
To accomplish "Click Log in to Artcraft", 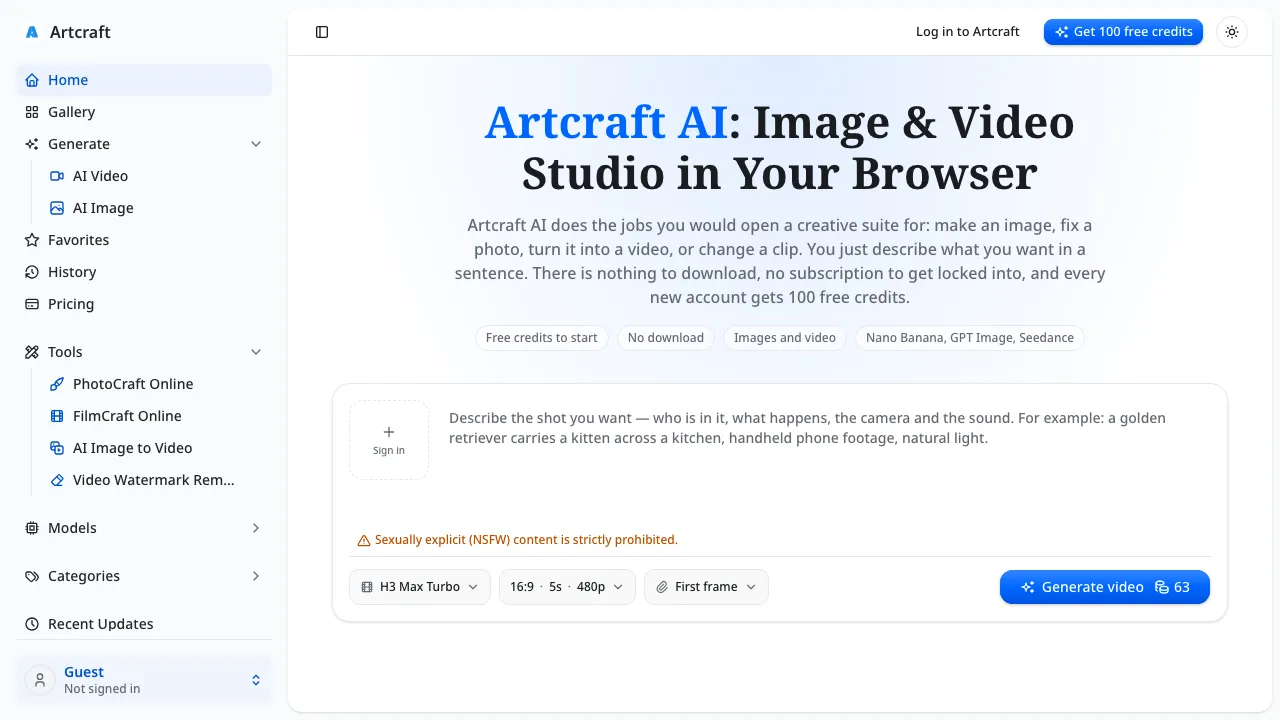I will pos(968,32).
